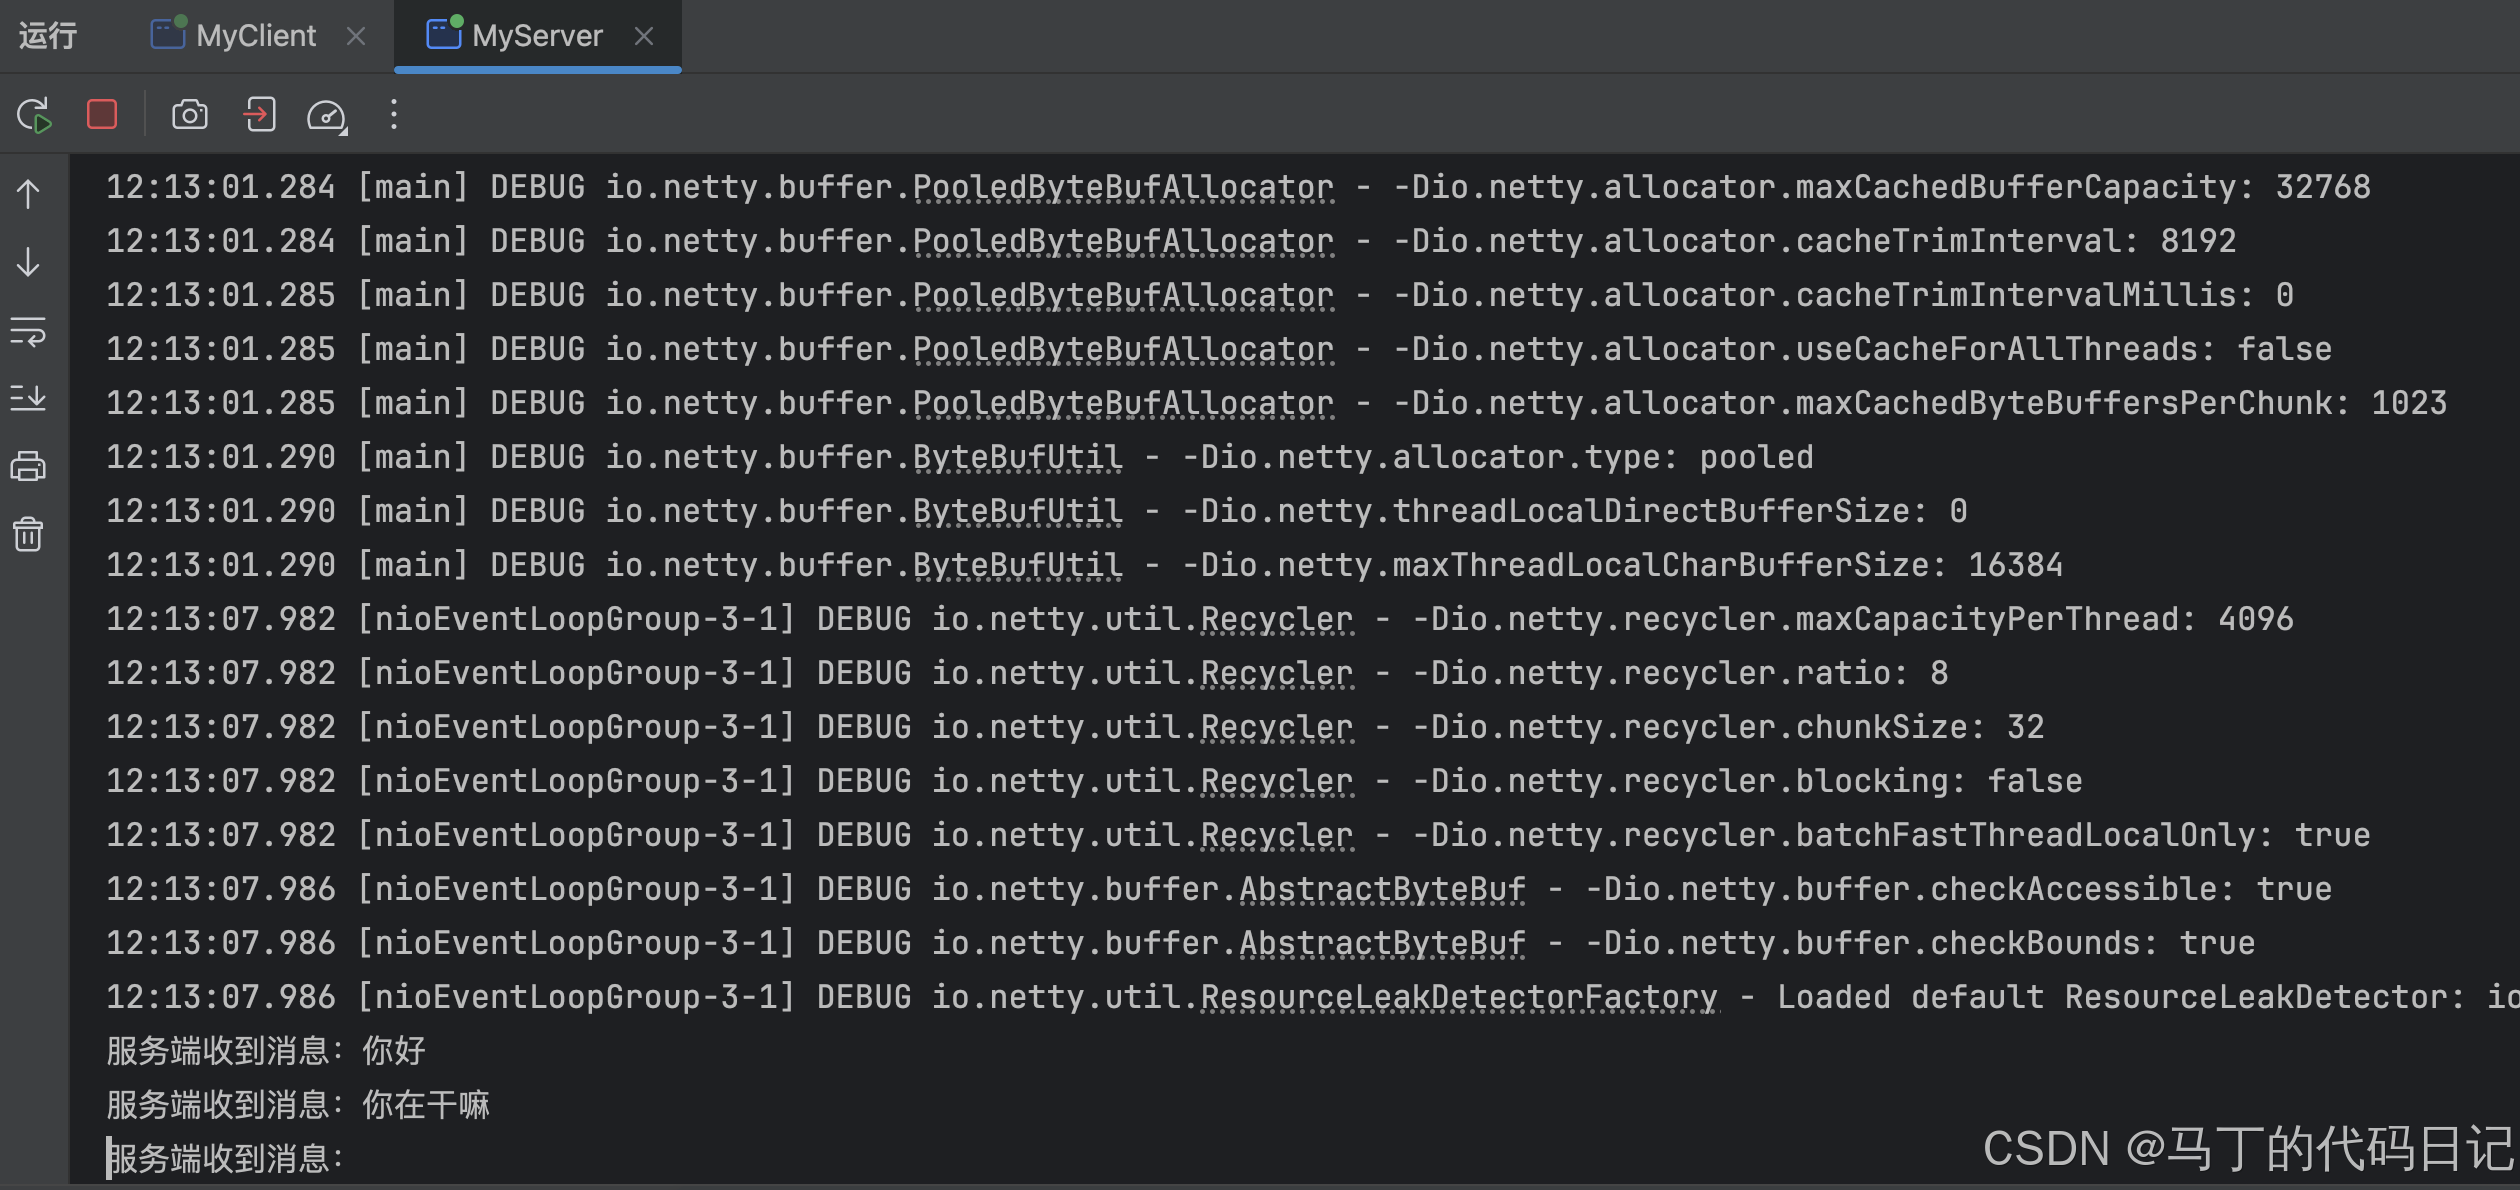Open Recycler link on maxCapacityPerThread line
This screenshot has height=1190, width=2520.
[1277, 619]
